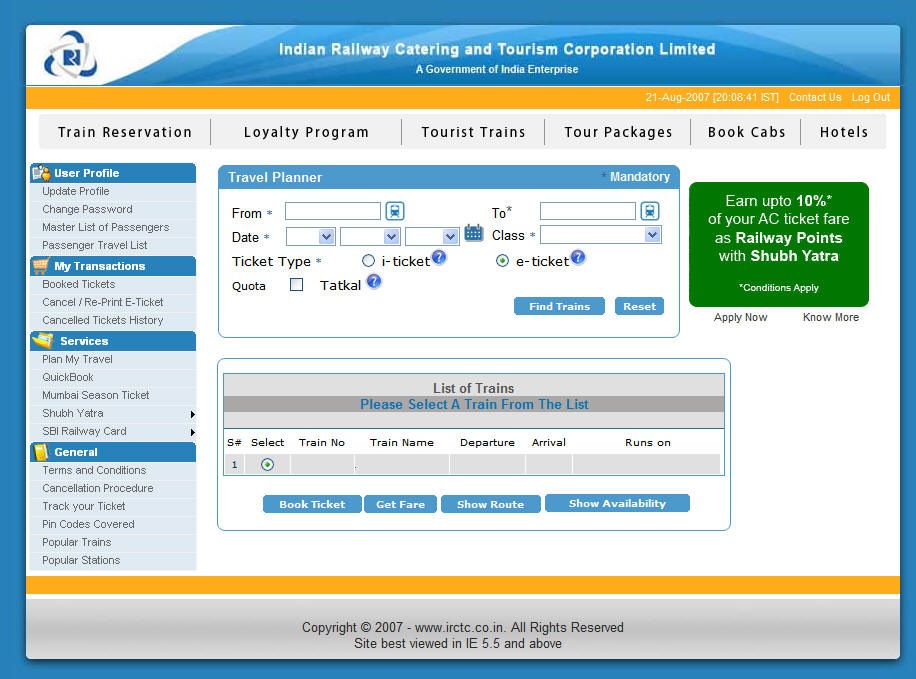The height and width of the screenshot is (679, 916).
Task: Select the i-ticket radio button
Action: (x=368, y=261)
